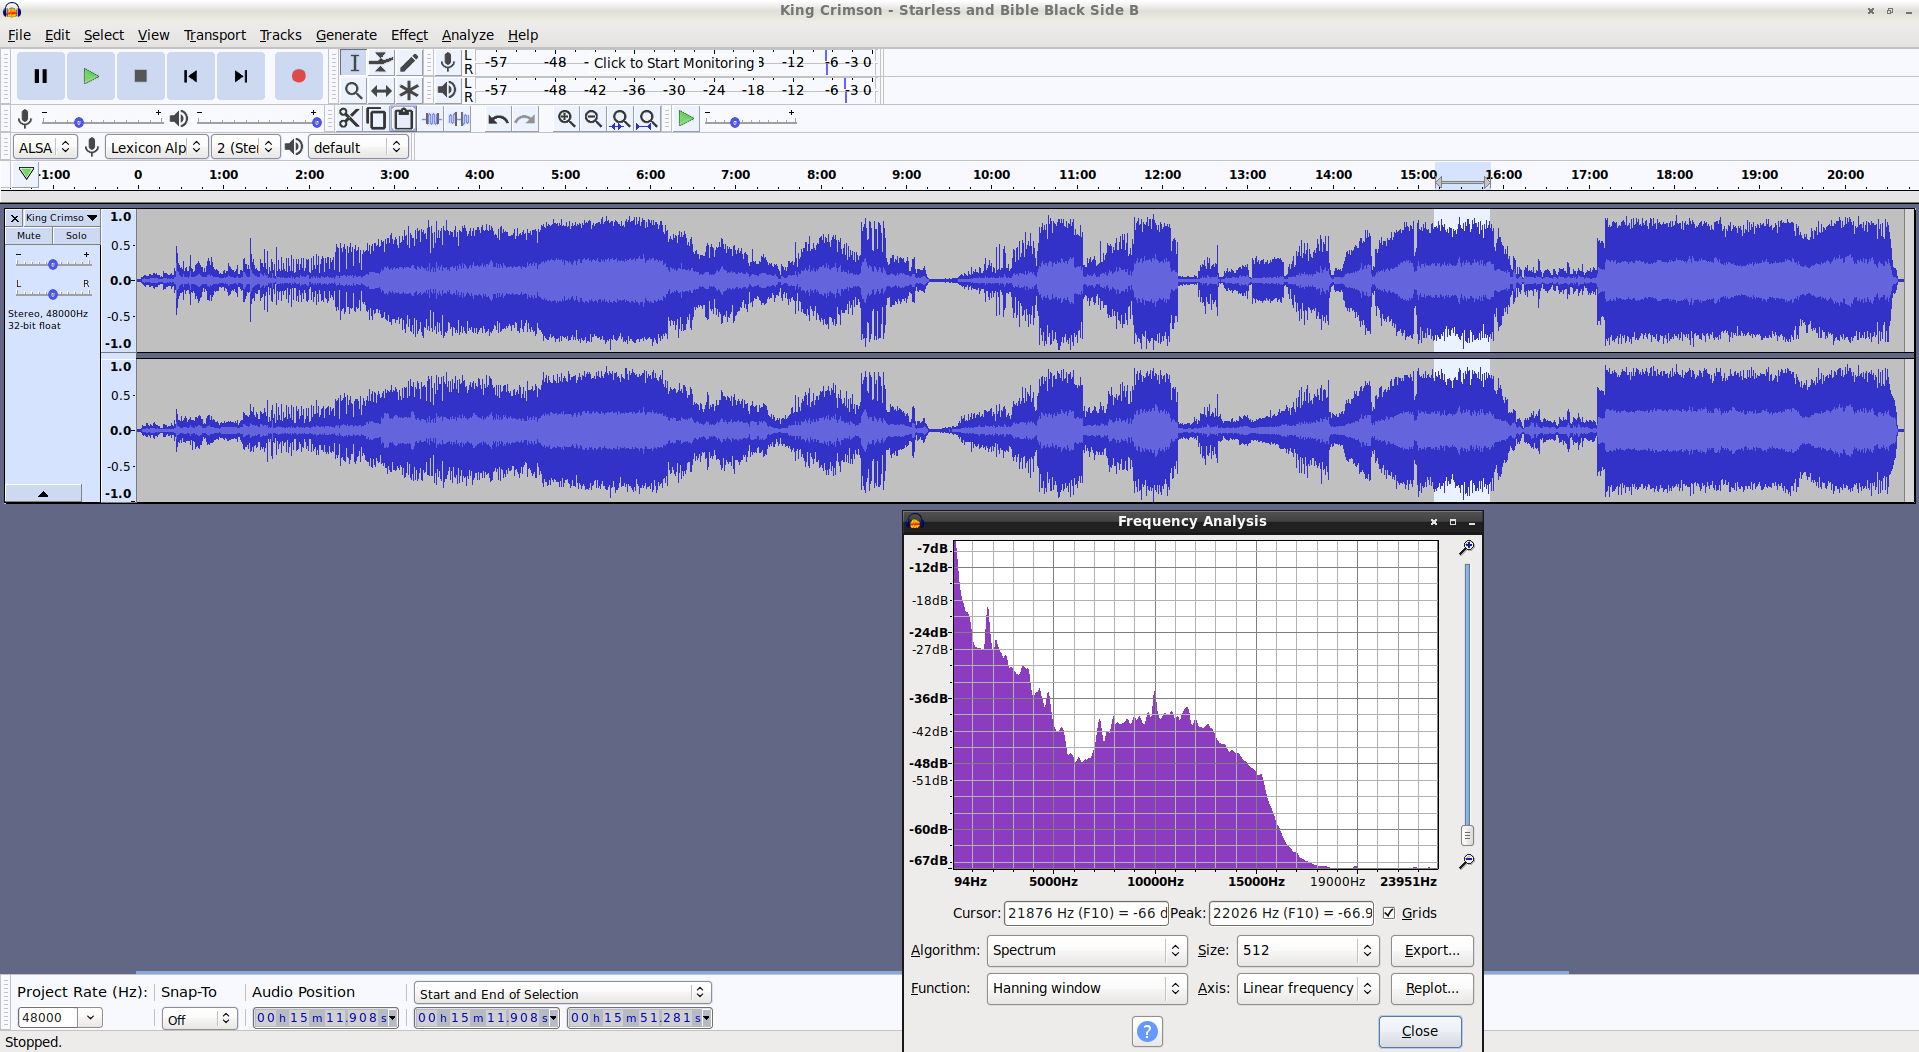Open the ALSA audio host dropdown
Screen dimensions: 1919x1052
pyautogui.click(x=45, y=147)
